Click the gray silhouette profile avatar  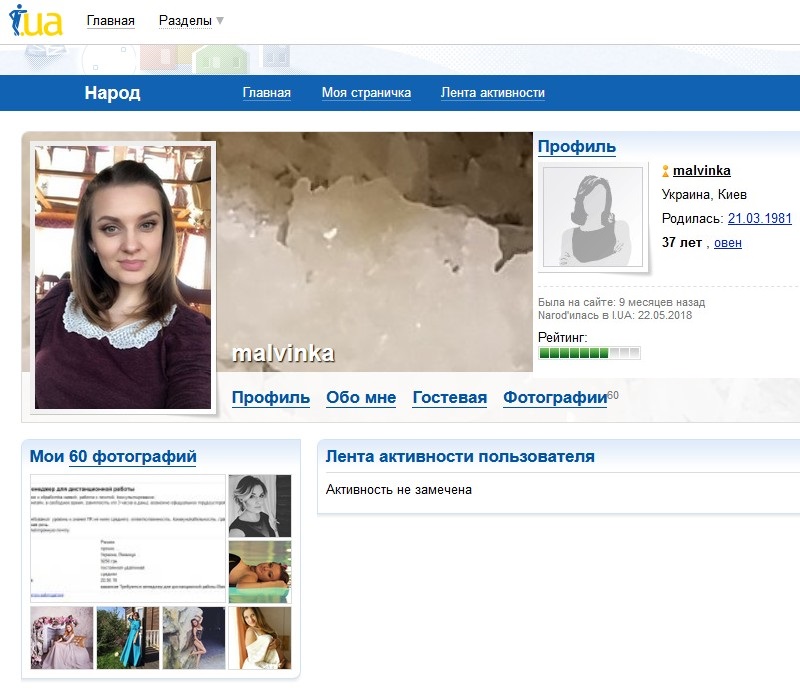(594, 217)
